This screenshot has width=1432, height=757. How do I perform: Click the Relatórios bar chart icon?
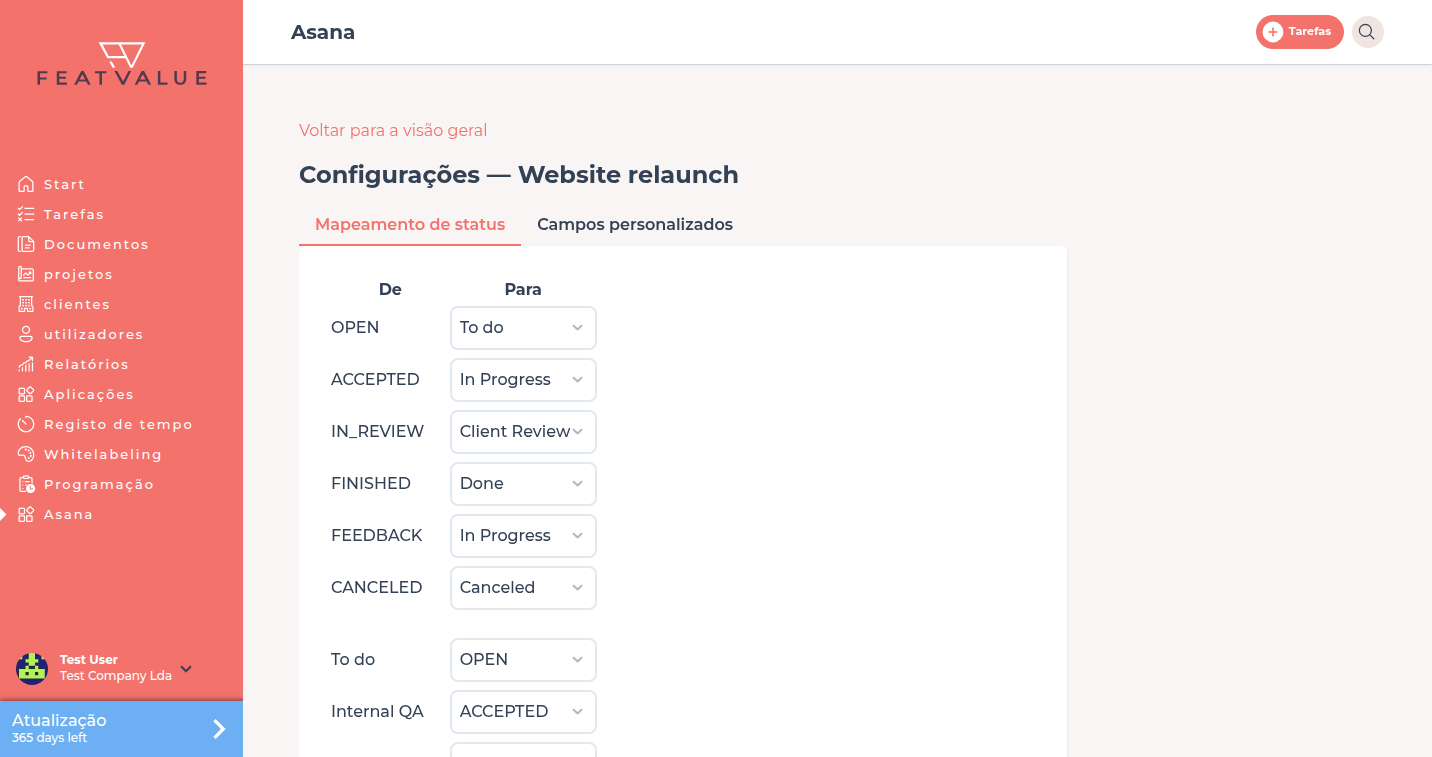26,364
